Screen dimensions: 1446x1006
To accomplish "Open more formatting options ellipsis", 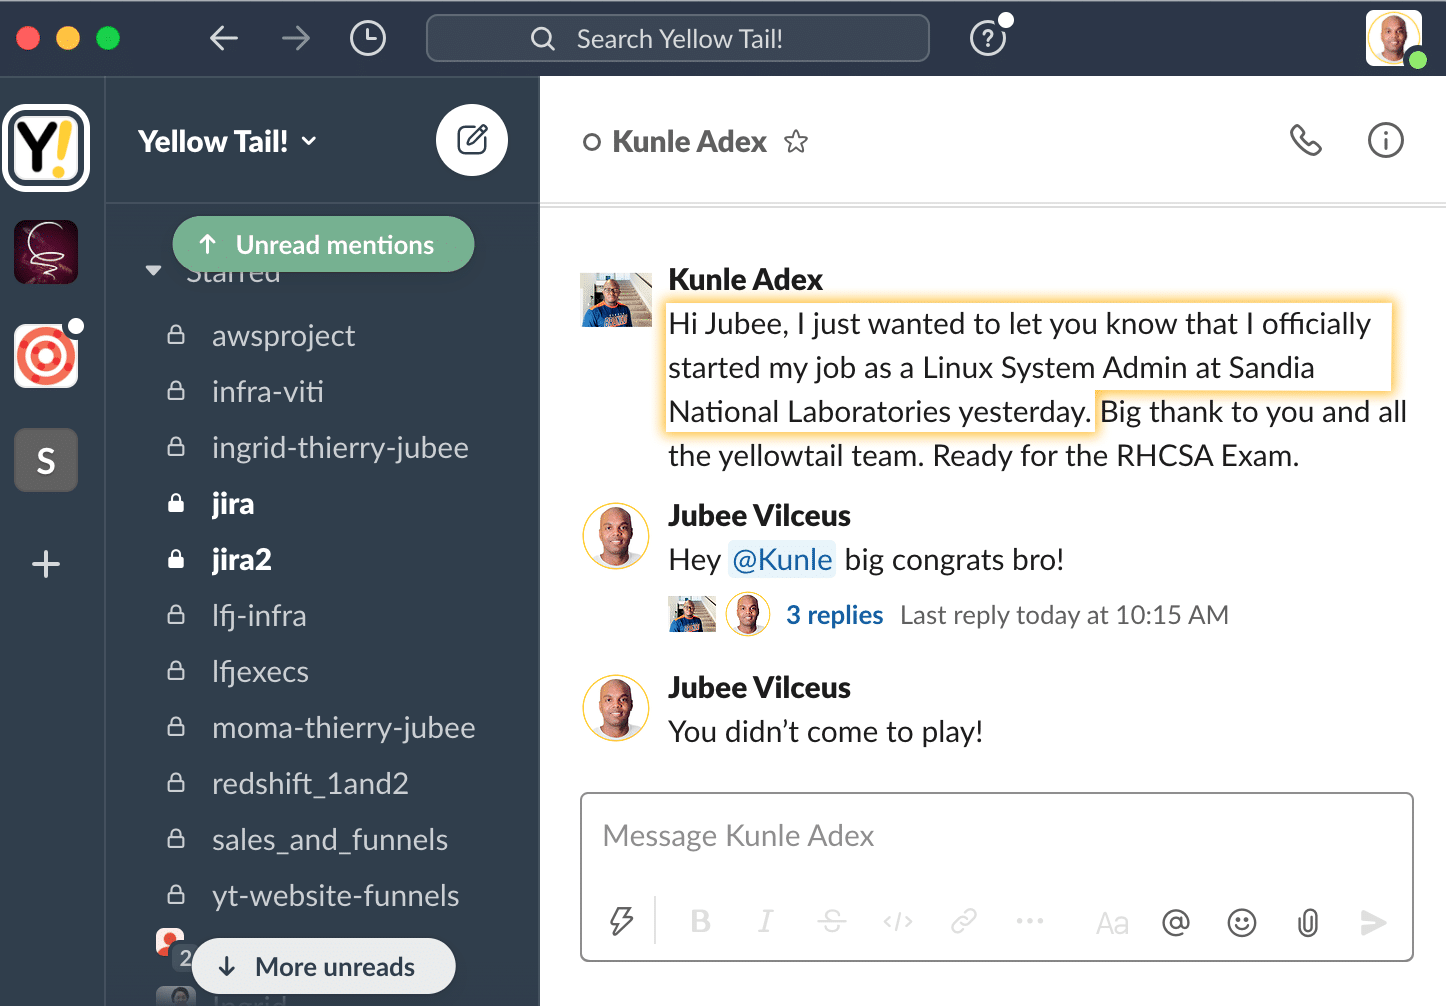I will pyautogui.click(x=1030, y=921).
